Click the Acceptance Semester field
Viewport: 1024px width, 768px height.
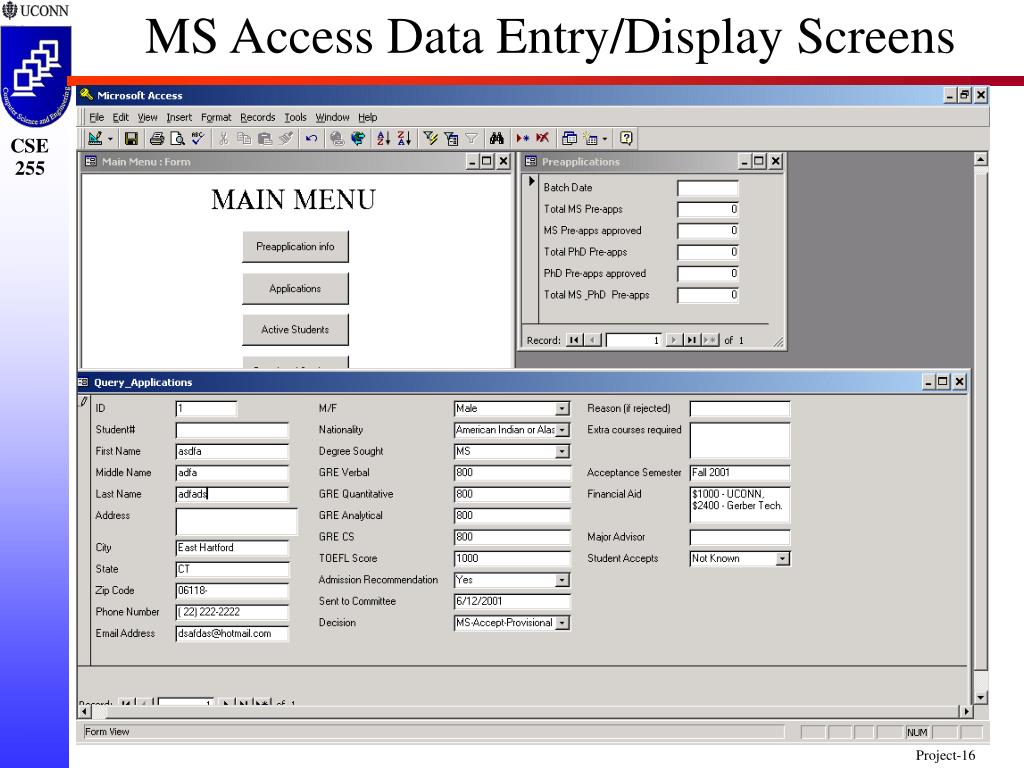point(740,473)
